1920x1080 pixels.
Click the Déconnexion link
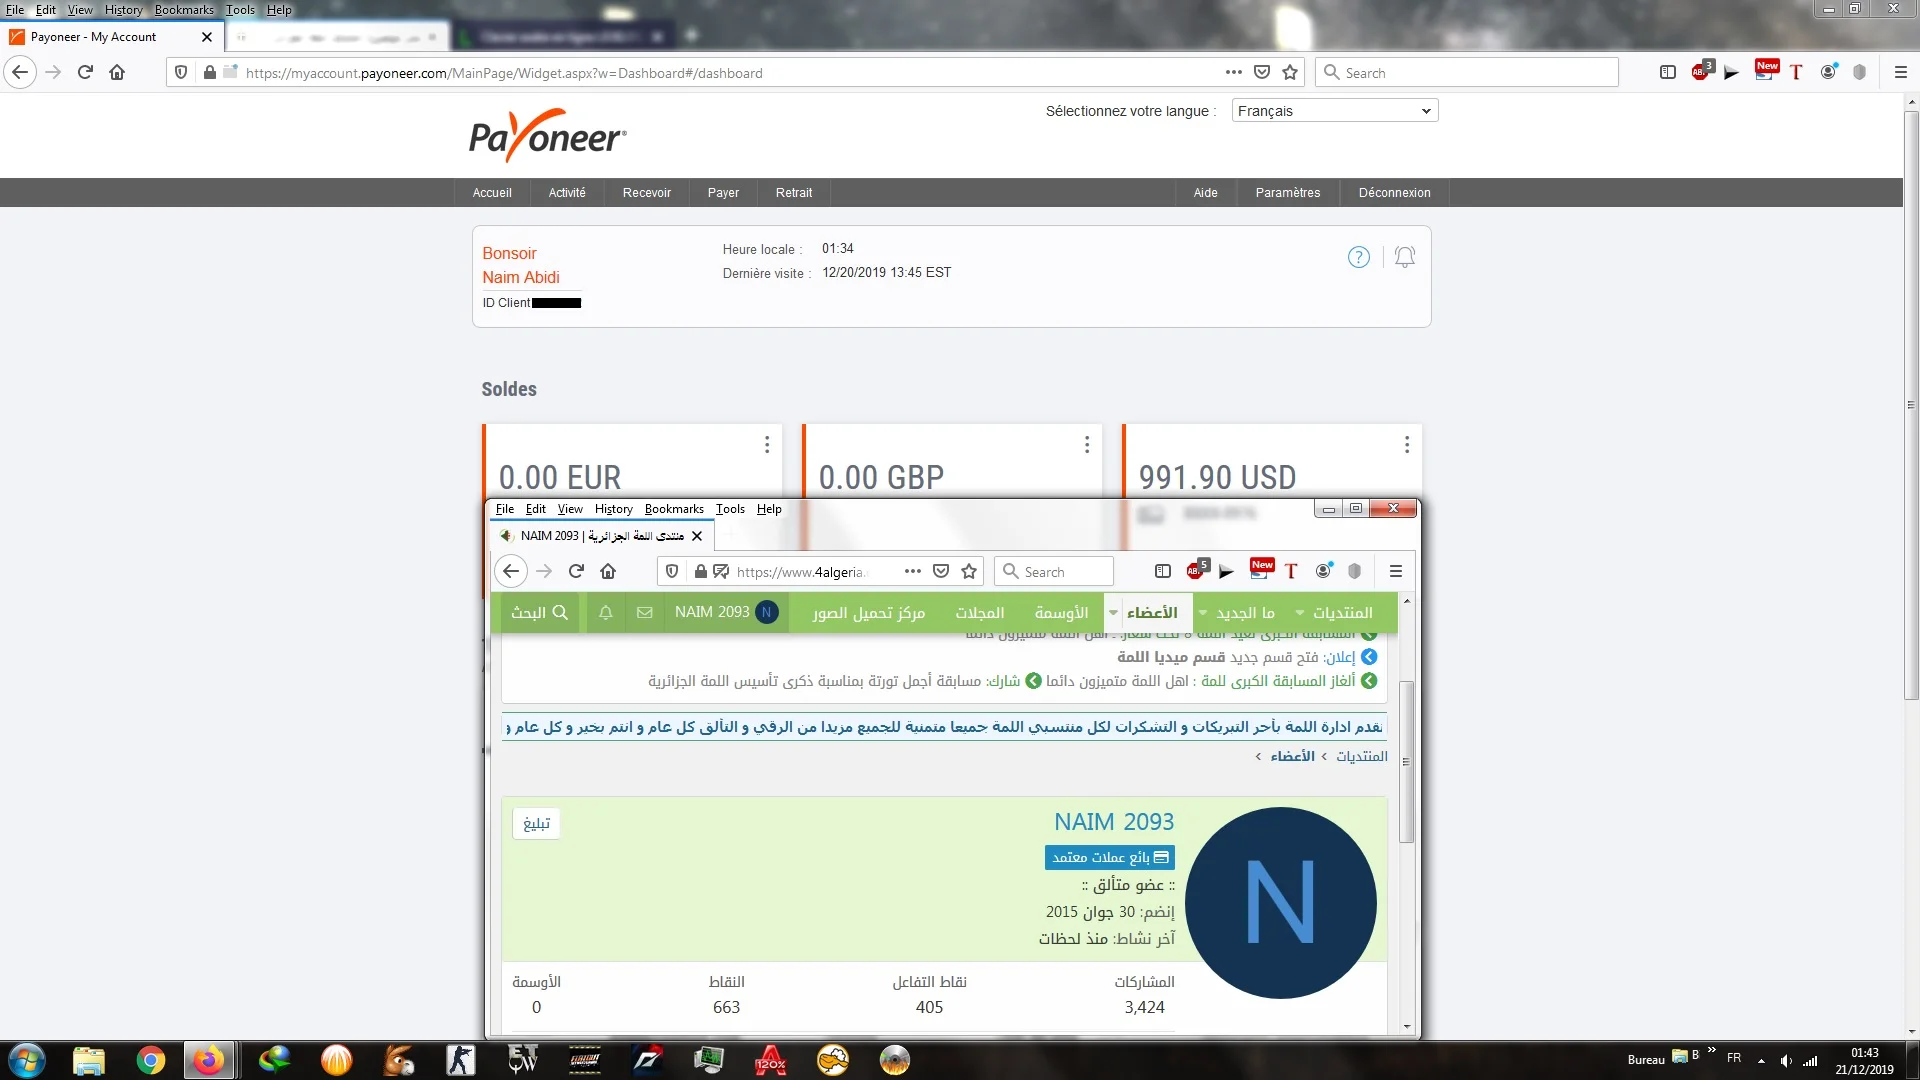[x=1394, y=193]
